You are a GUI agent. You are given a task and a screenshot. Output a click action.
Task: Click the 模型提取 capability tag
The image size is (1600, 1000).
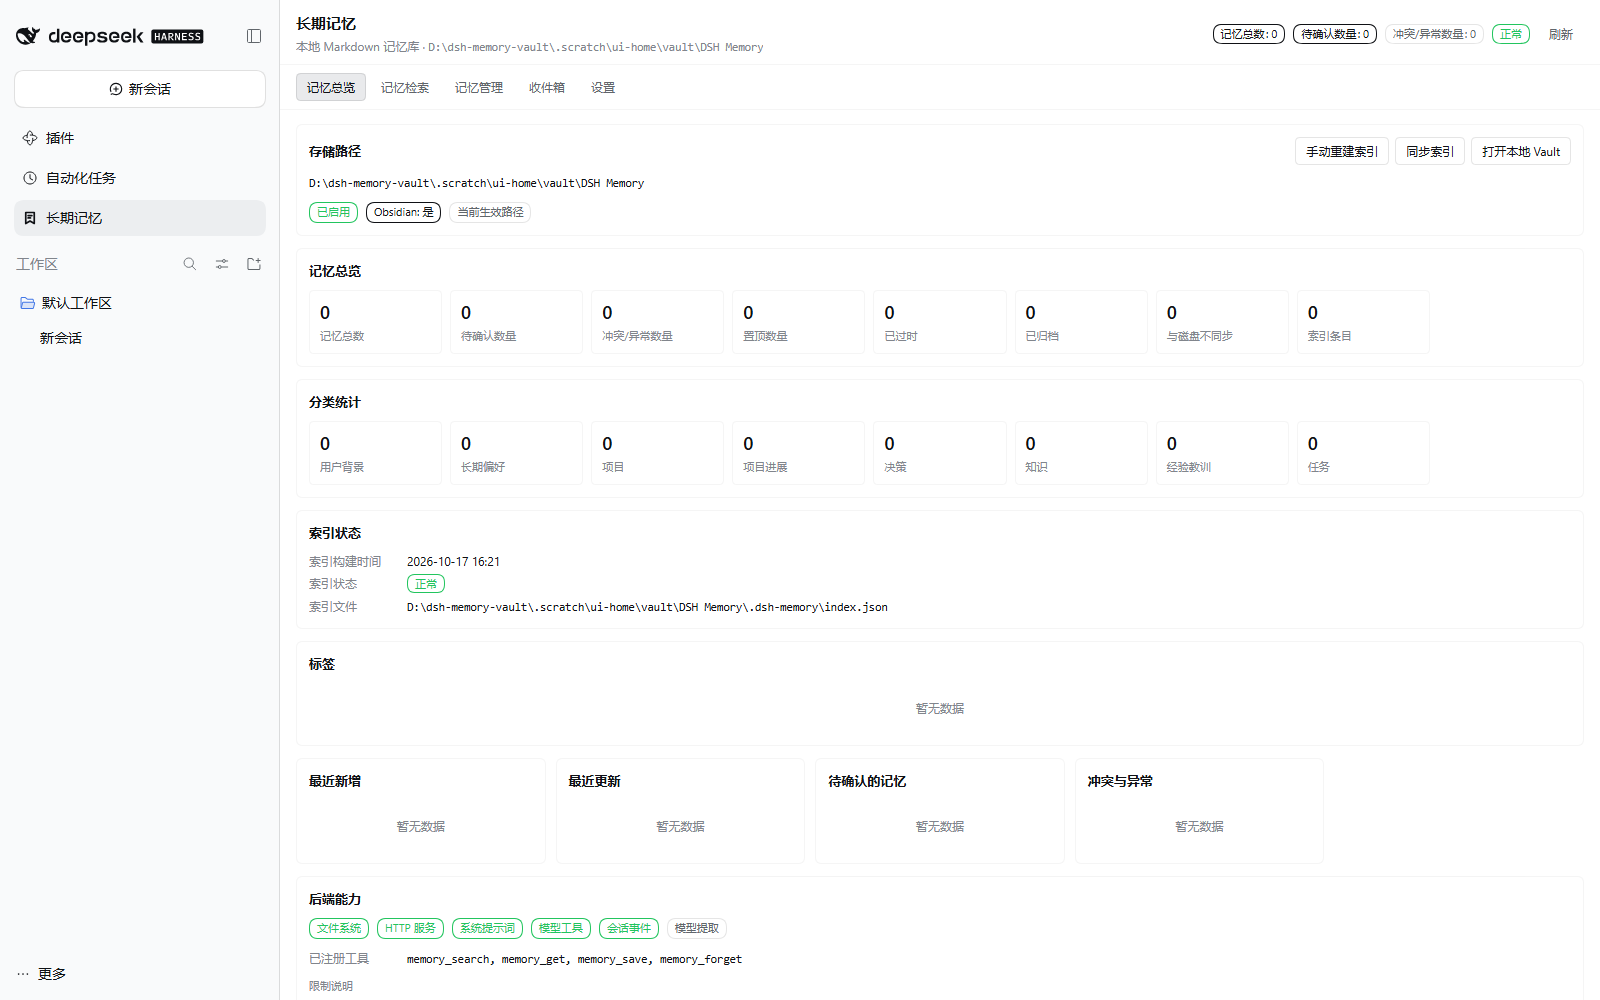[x=697, y=928]
